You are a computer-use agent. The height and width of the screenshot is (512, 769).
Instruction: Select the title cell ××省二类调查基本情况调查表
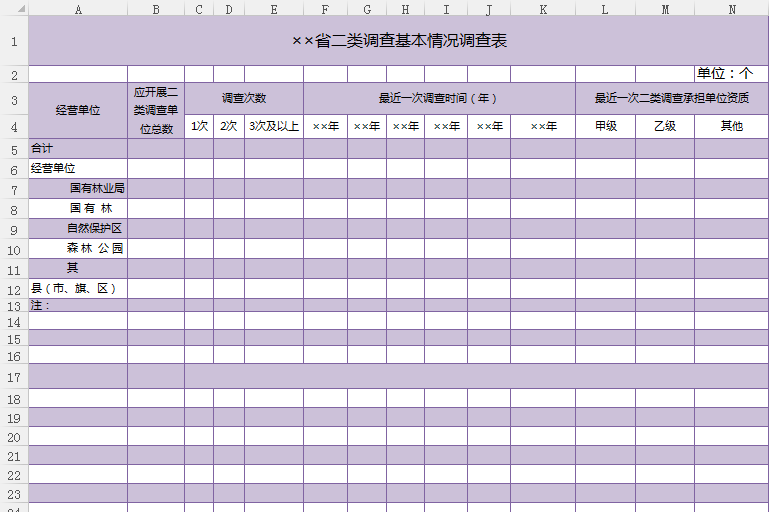coord(398,41)
